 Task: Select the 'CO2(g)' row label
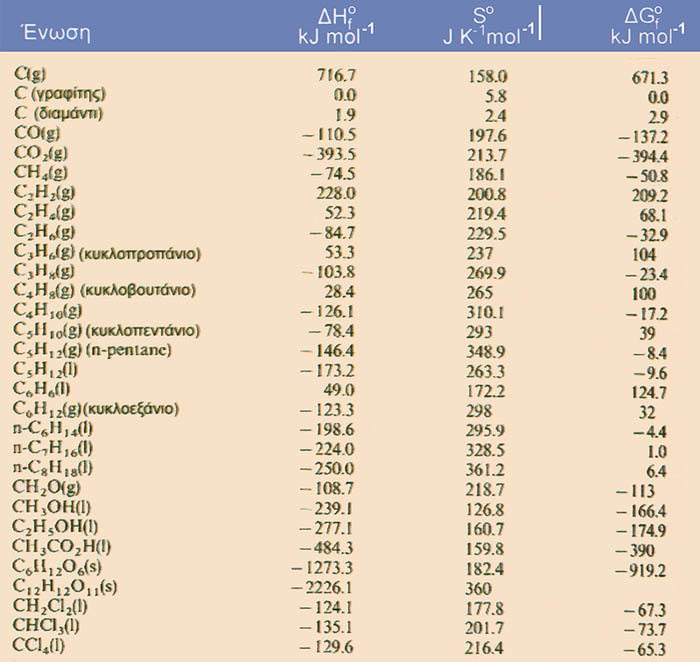(x=41, y=153)
